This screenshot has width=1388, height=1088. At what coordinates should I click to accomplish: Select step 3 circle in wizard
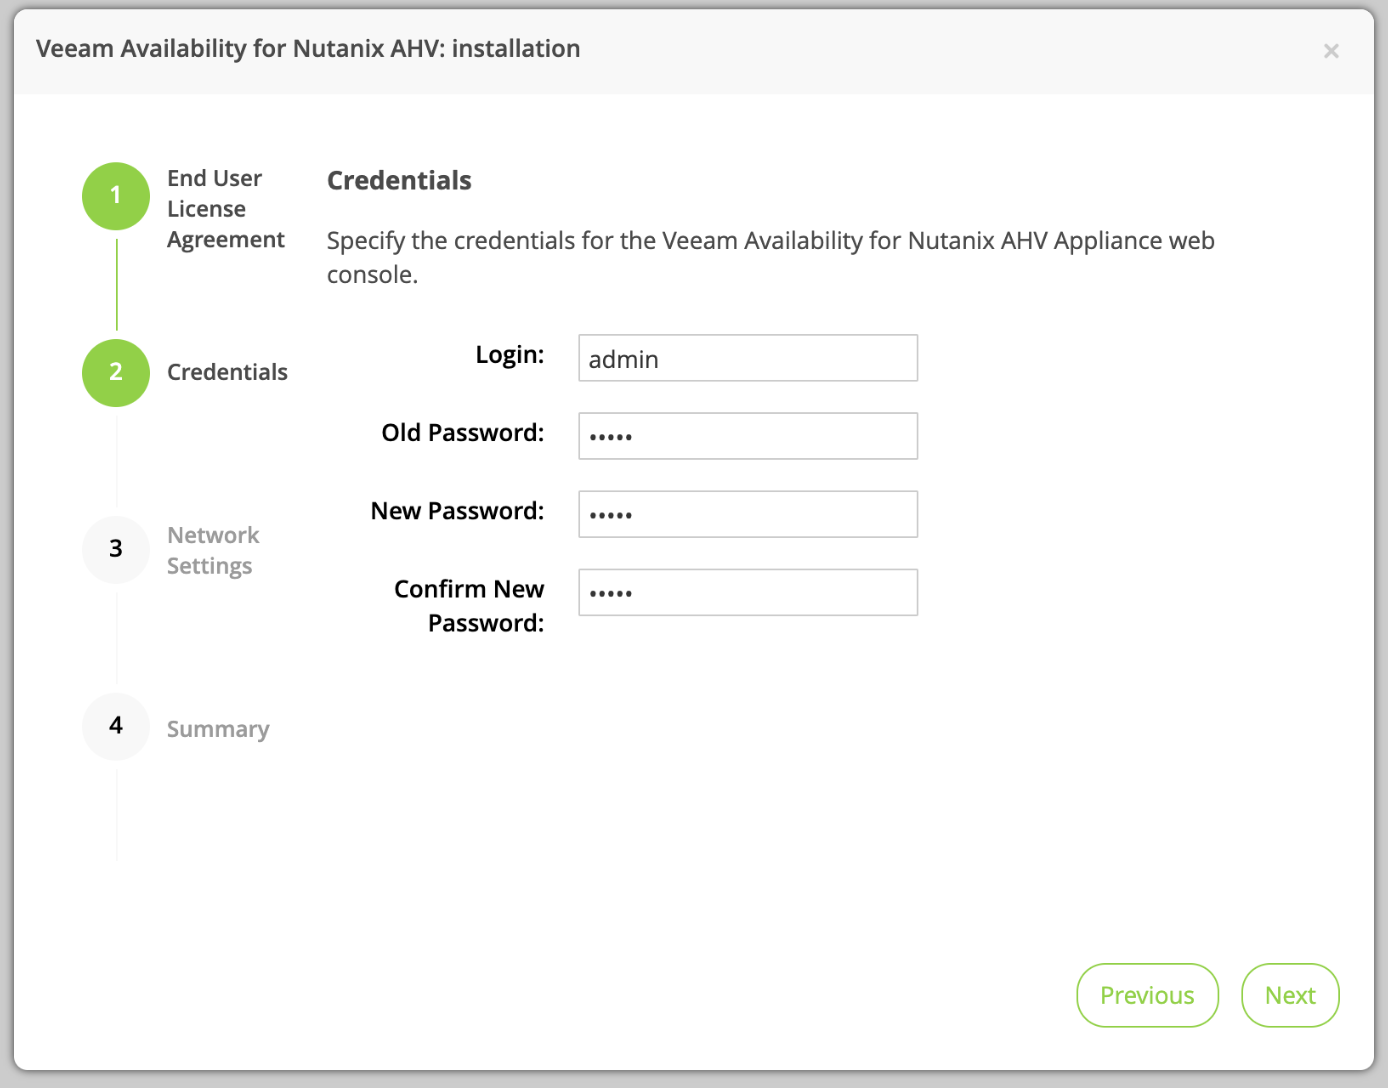click(x=116, y=549)
